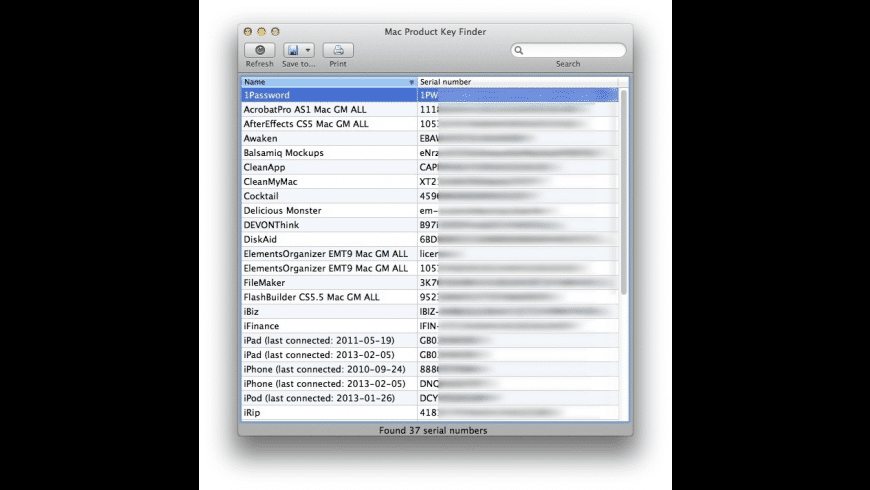The width and height of the screenshot is (870, 490).
Task: Select the Balsamiq Mockups row
Action: click(x=430, y=153)
